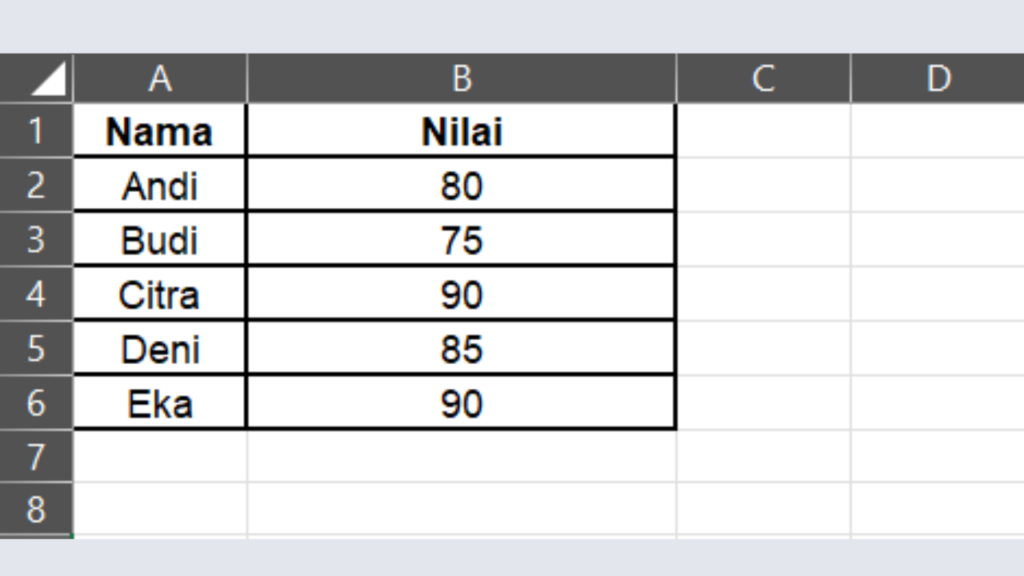
Task: Select row 2 header
Action: pyautogui.click(x=36, y=185)
